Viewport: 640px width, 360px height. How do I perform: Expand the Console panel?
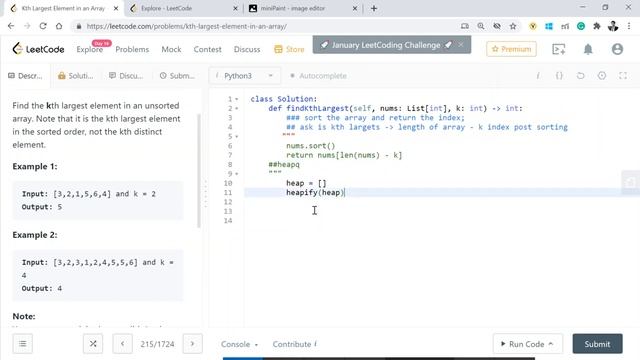tap(239, 344)
